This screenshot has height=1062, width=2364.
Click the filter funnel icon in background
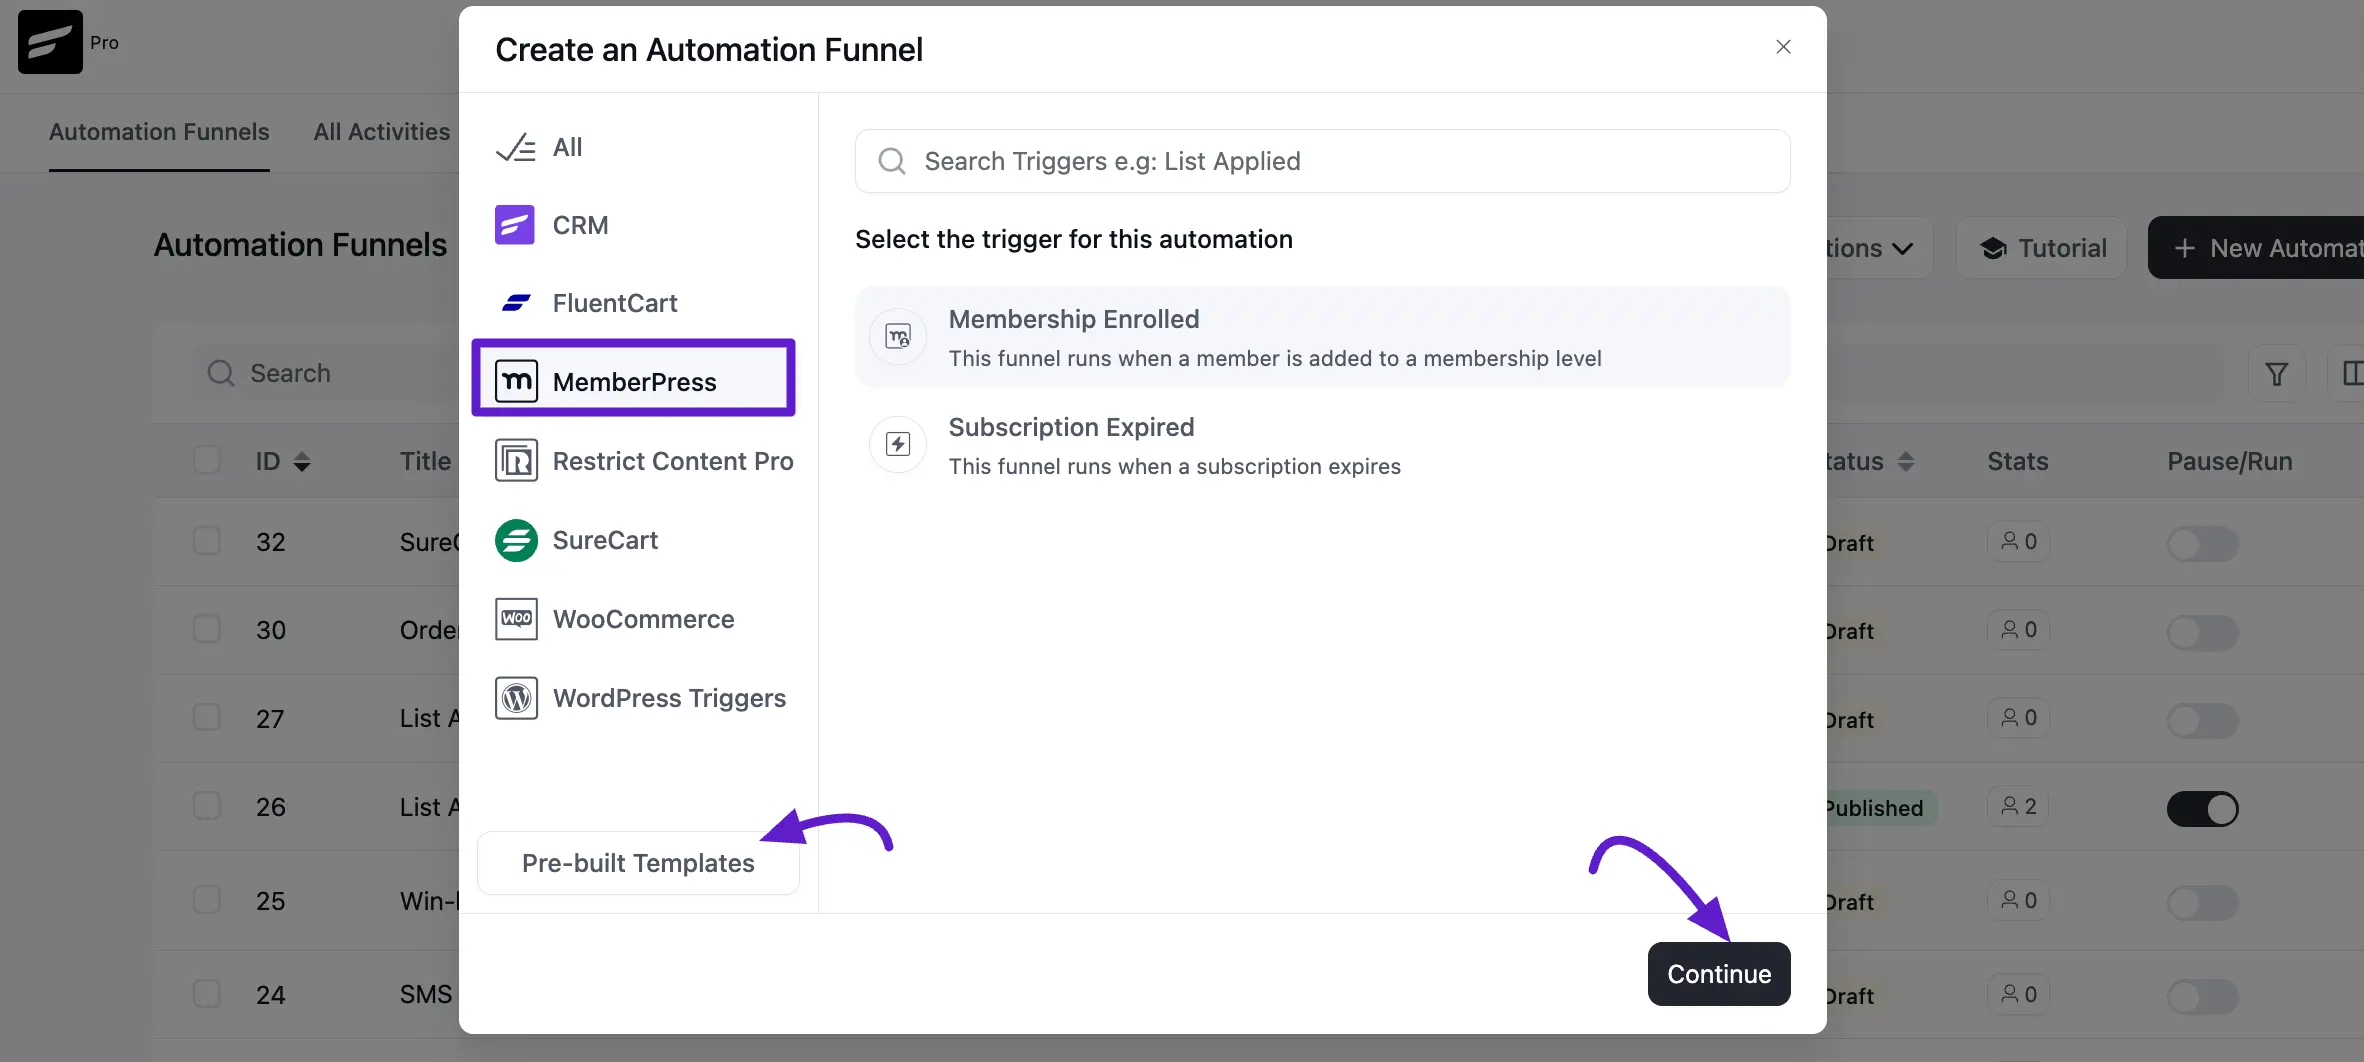point(2277,374)
